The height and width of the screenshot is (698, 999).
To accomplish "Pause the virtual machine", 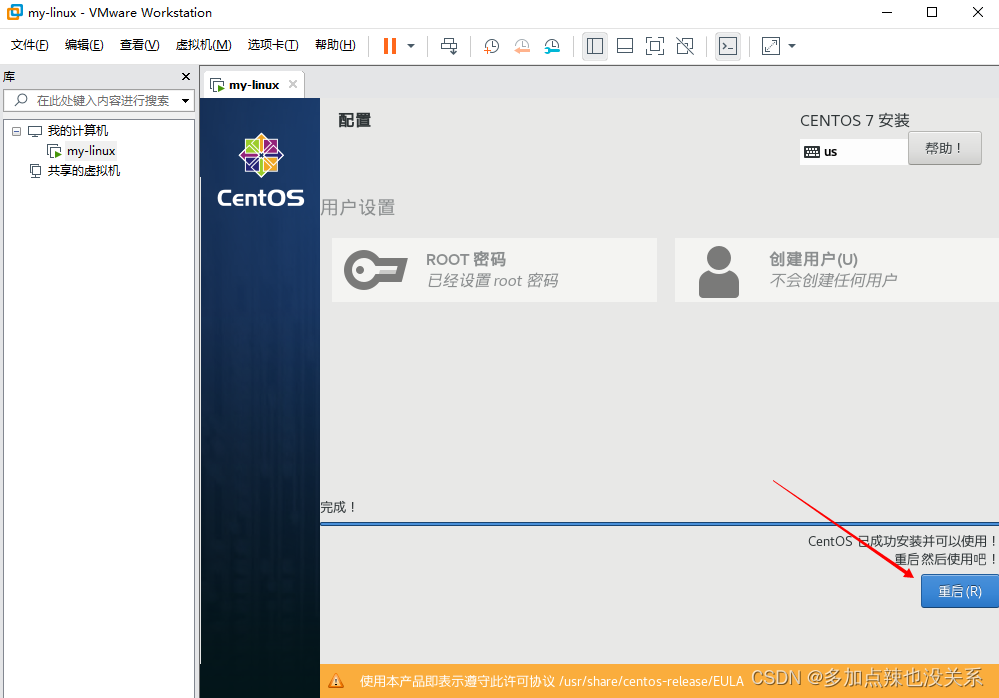I will (x=390, y=46).
